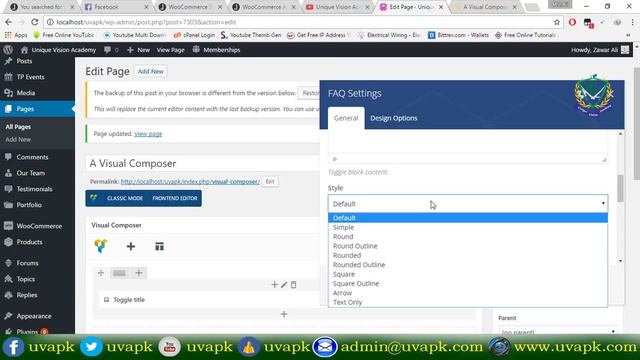Open the Posts menu in sidebar
This screenshot has width=640, height=360.
(24, 61)
